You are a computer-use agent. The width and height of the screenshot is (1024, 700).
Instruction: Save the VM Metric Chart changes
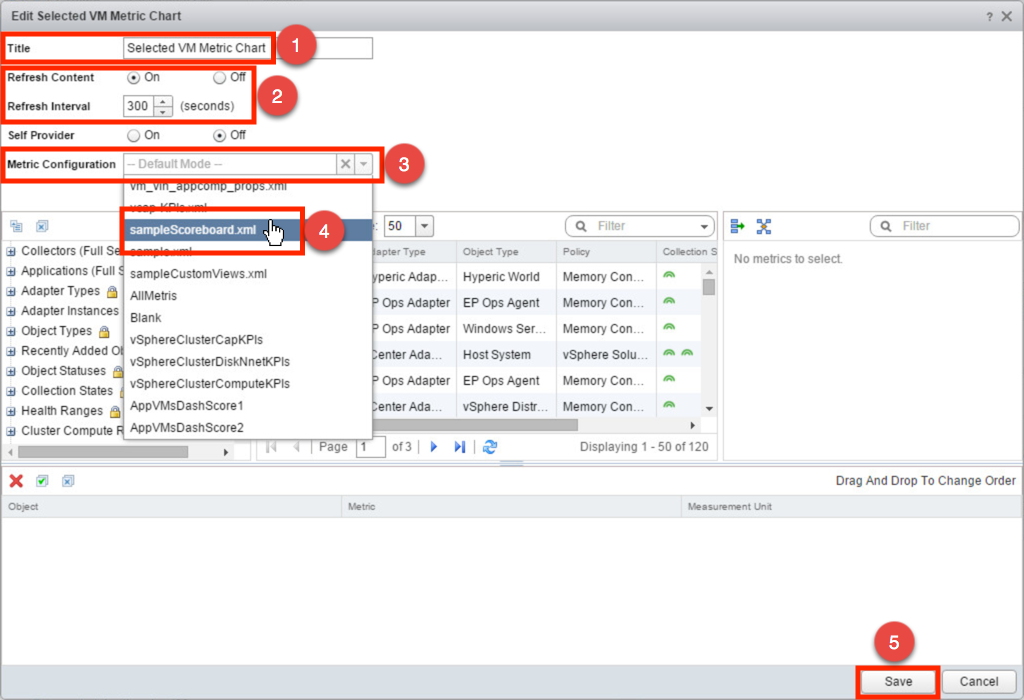(896, 681)
